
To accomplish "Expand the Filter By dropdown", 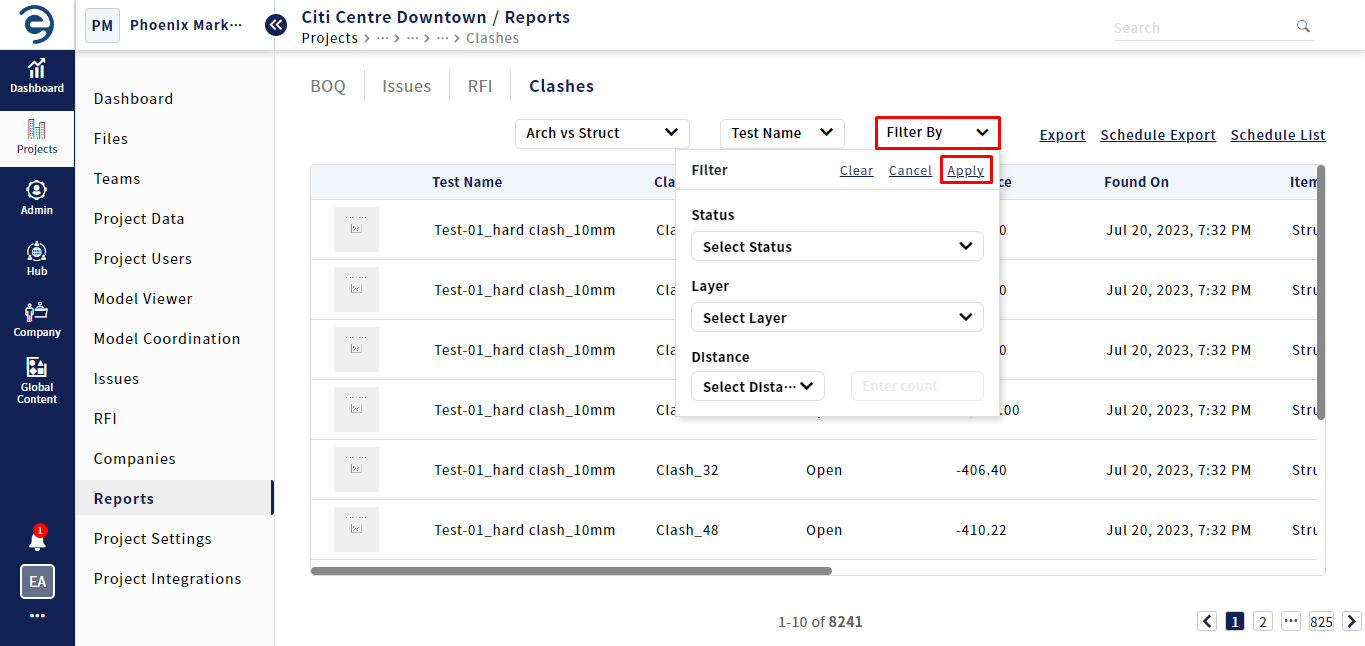I will point(937,132).
